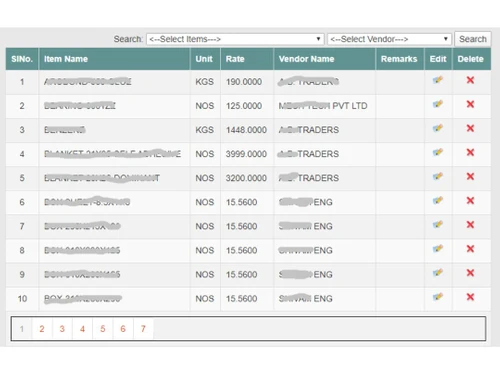Click the rate value 125.0000
This screenshot has width=500, height=375.
coord(244,106)
